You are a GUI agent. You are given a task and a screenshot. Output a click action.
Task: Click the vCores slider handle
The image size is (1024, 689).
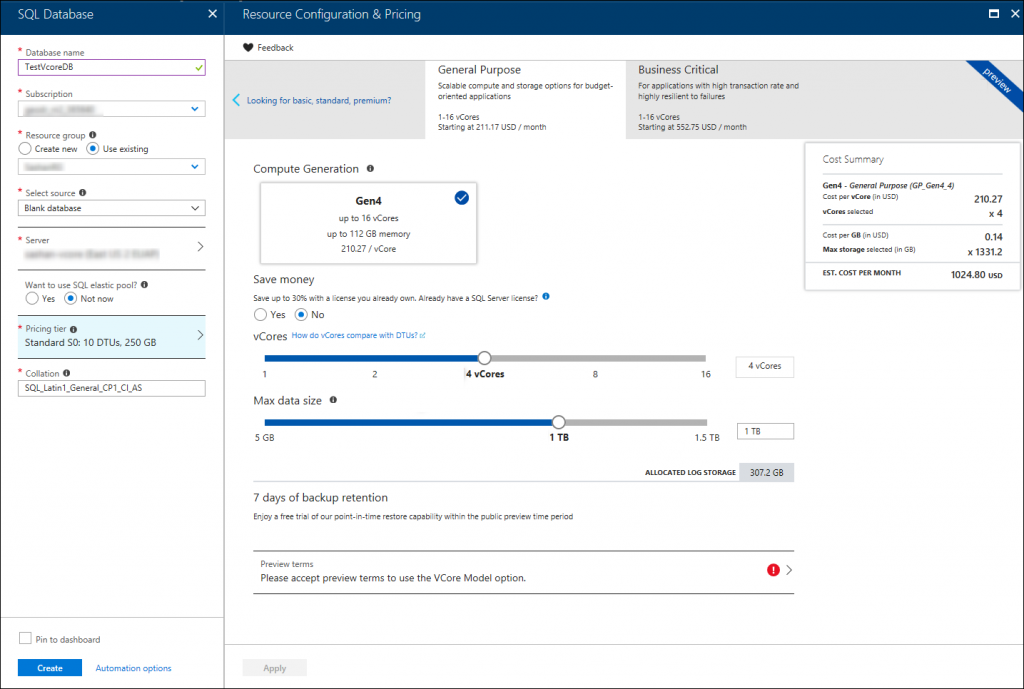tap(485, 358)
